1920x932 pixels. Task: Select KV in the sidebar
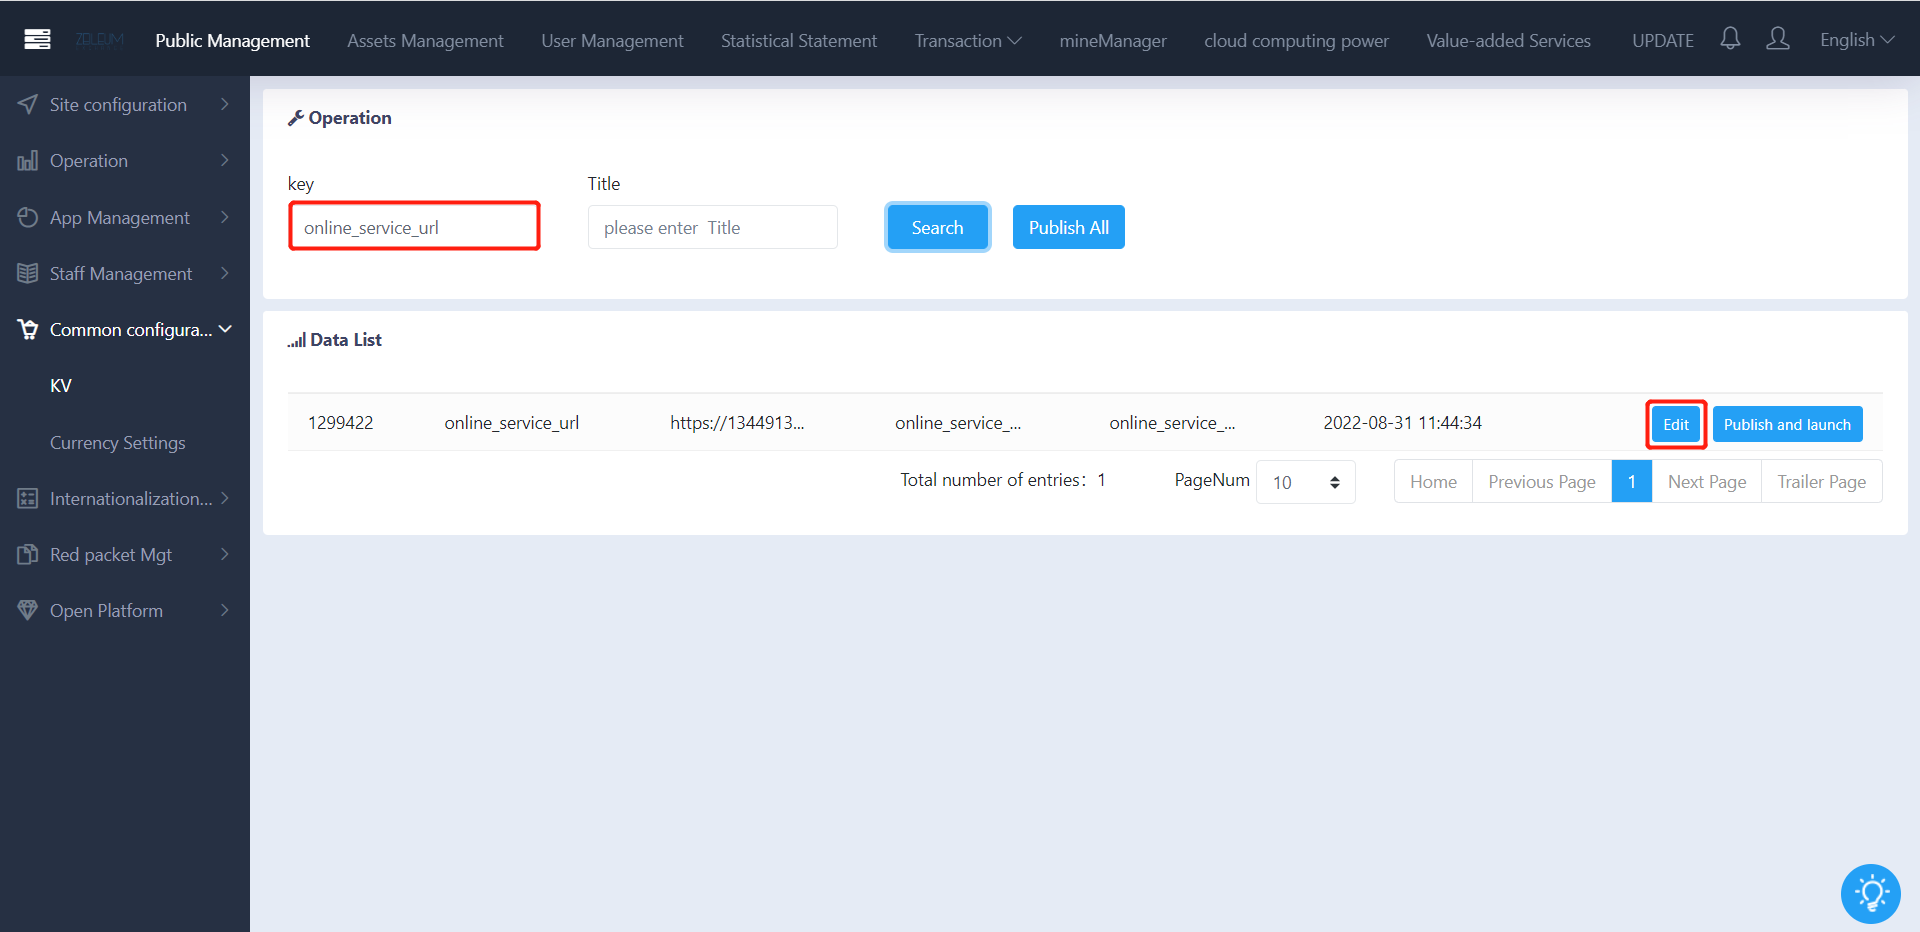pyautogui.click(x=61, y=386)
